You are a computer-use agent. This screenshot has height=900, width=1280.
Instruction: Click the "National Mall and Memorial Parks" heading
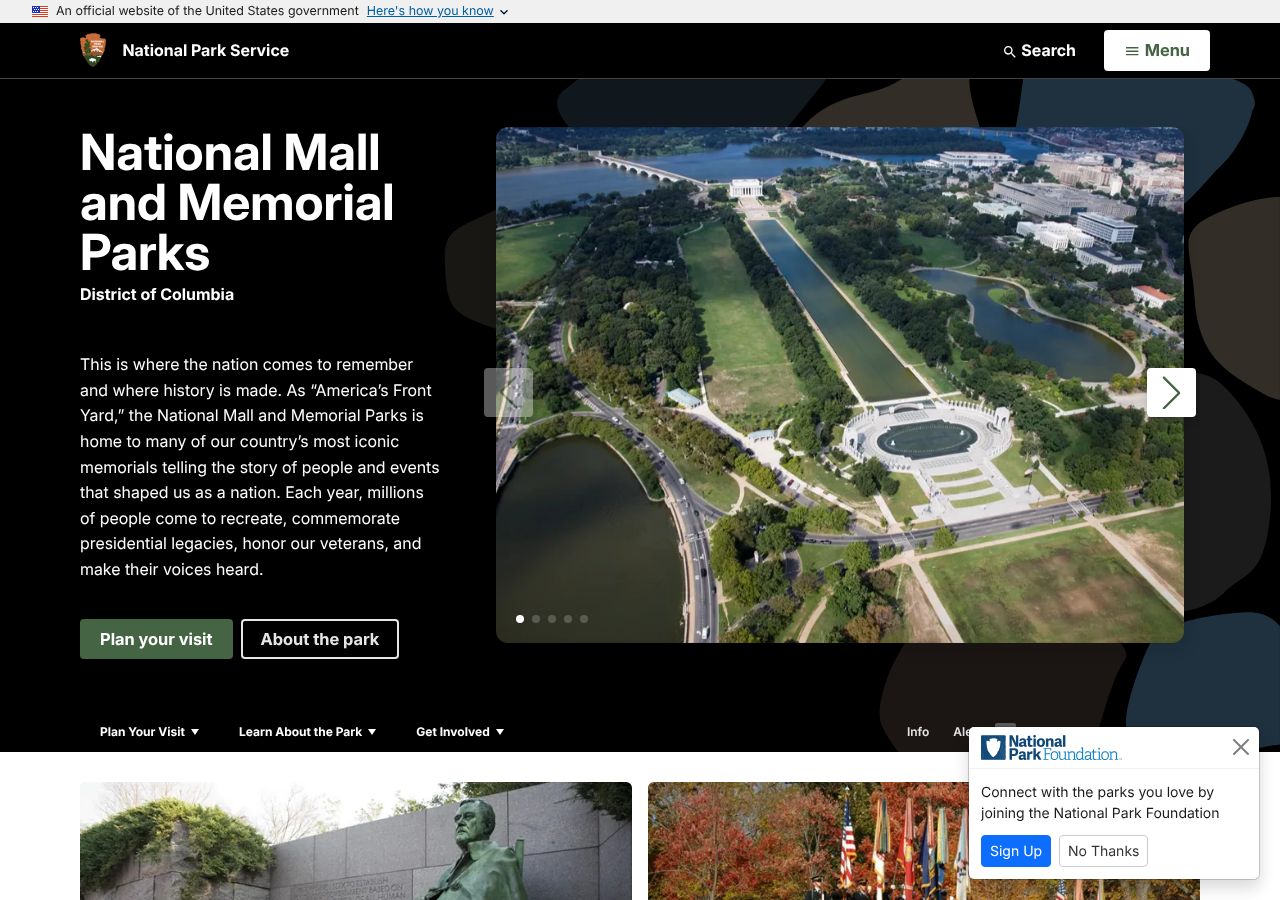click(x=237, y=203)
